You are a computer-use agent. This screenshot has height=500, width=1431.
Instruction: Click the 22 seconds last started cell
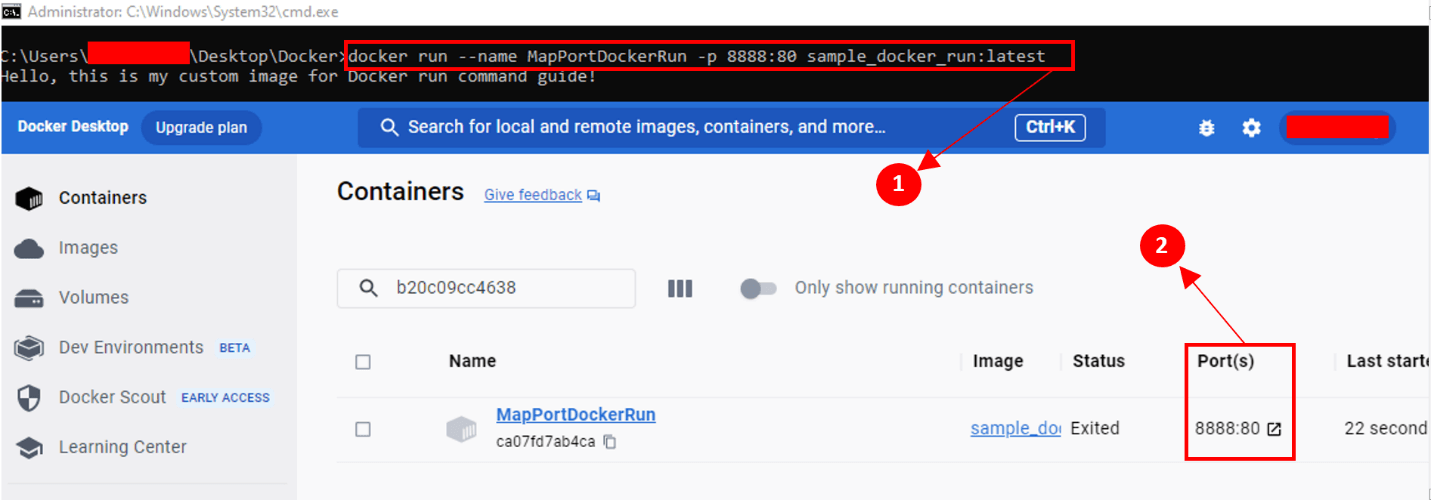pos(1386,428)
